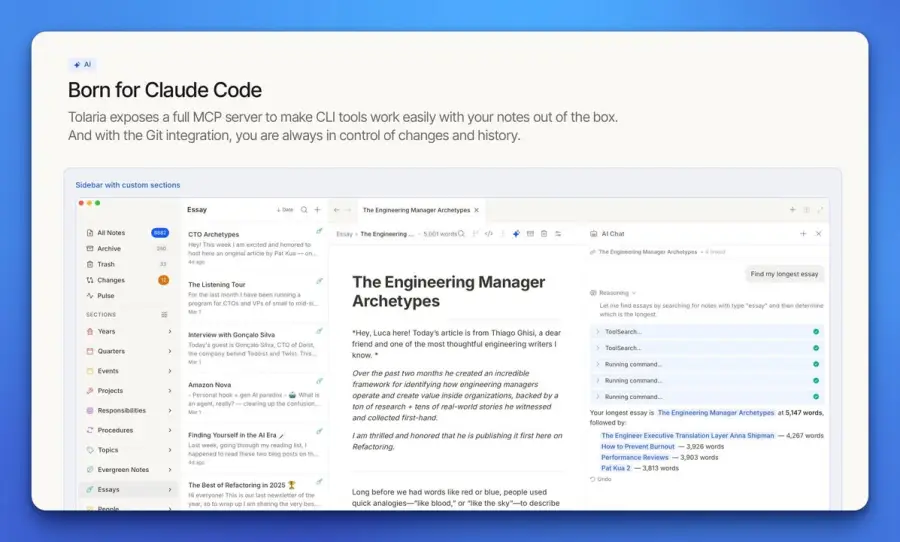Viewport: 900px width, 542px height.
Task: Open Performance Reviews link
Action: (x=635, y=458)
